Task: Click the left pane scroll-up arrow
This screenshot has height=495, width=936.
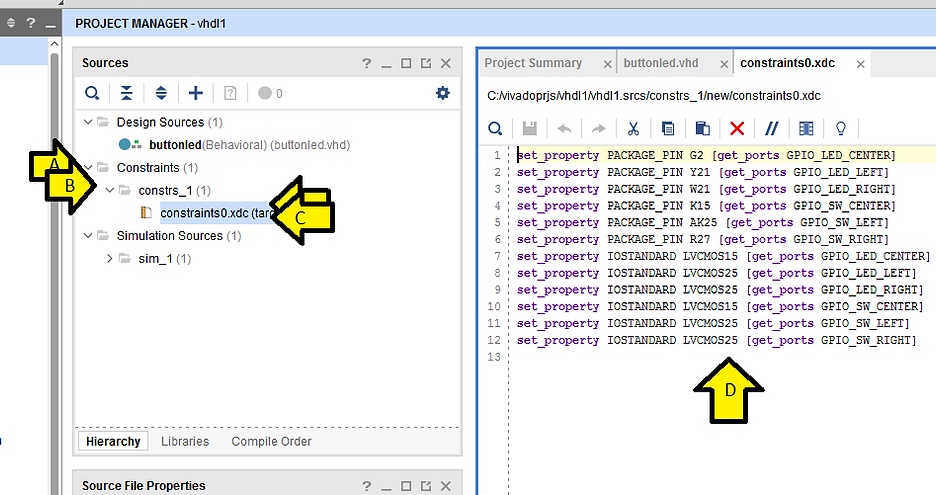Action: pos(54,44)
